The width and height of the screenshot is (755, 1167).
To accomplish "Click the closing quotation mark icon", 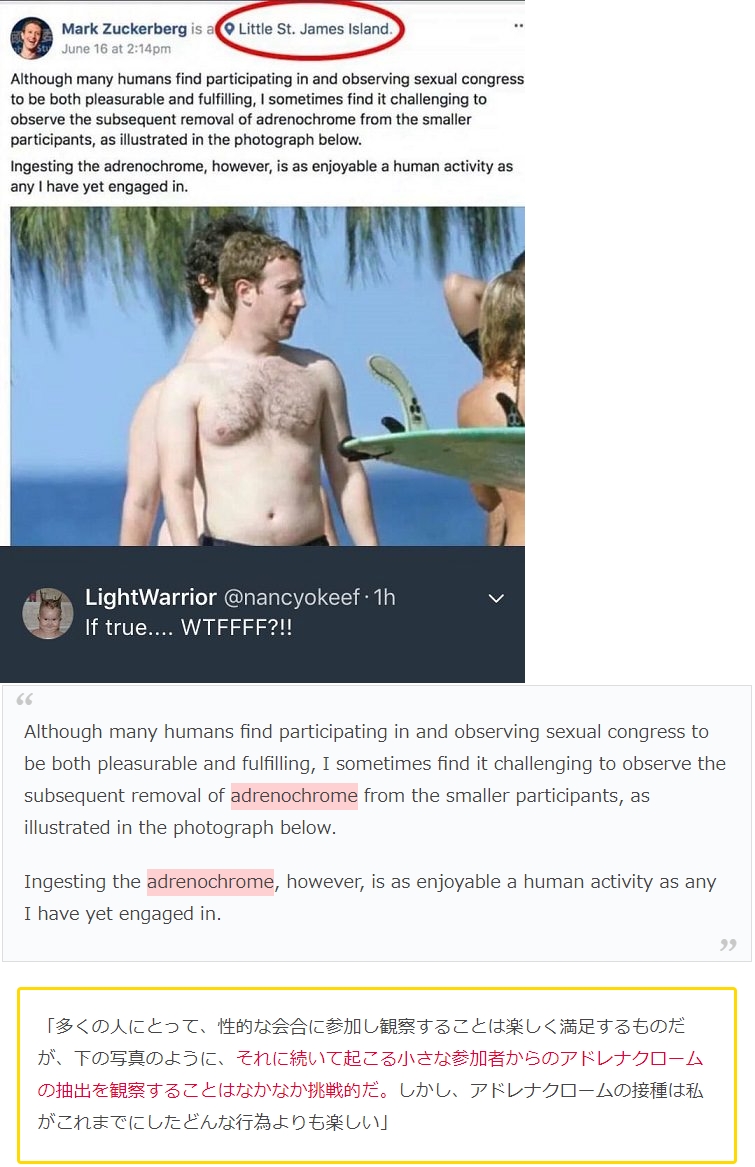I will point(728,944).
